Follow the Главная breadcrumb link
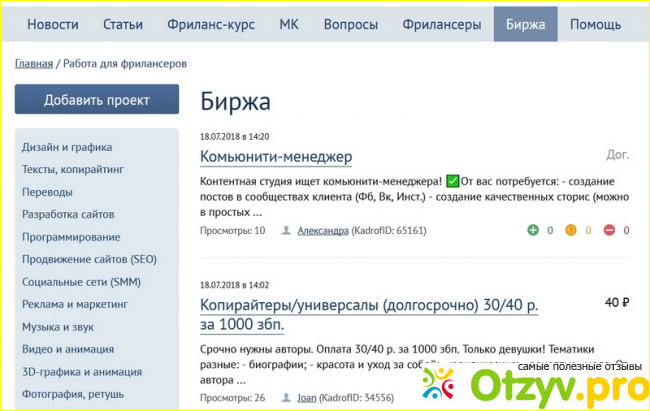This screenshot has width=650, height=411. click(x=34, y=64)
